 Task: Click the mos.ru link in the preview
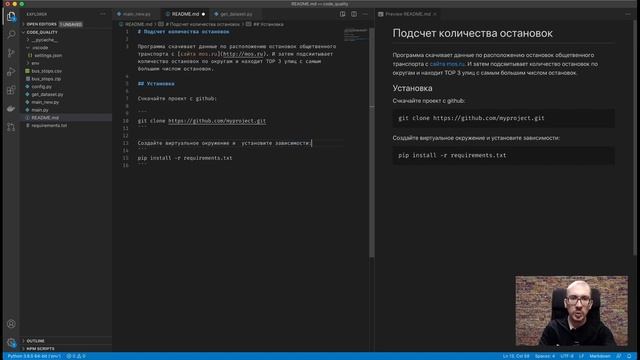(x=447, y=64)
